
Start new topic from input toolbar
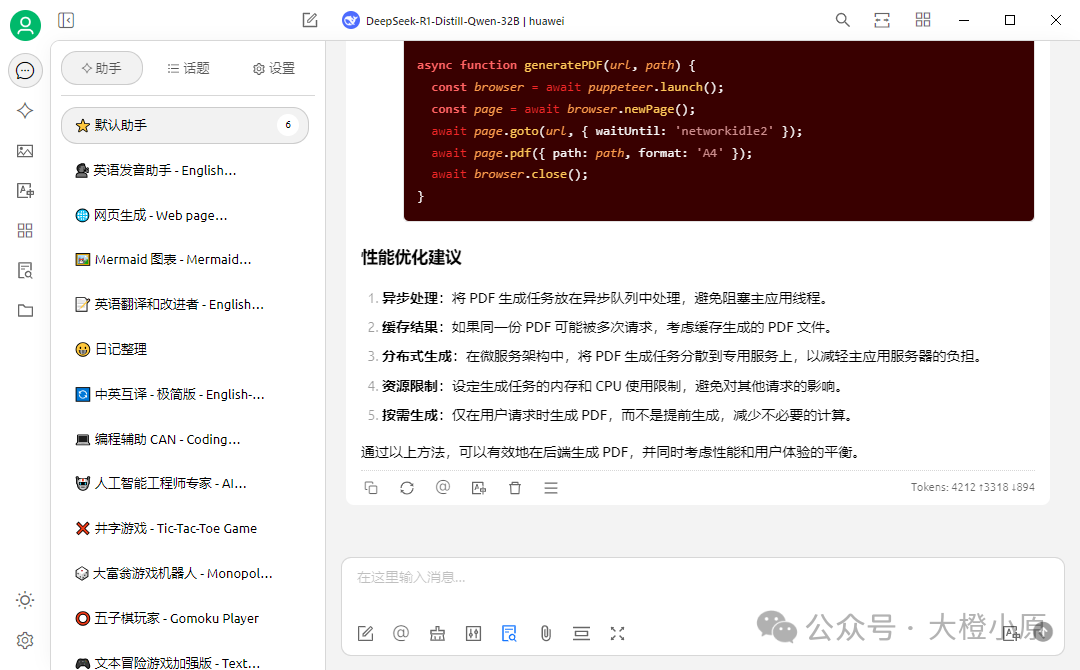(x=366, y=634)
